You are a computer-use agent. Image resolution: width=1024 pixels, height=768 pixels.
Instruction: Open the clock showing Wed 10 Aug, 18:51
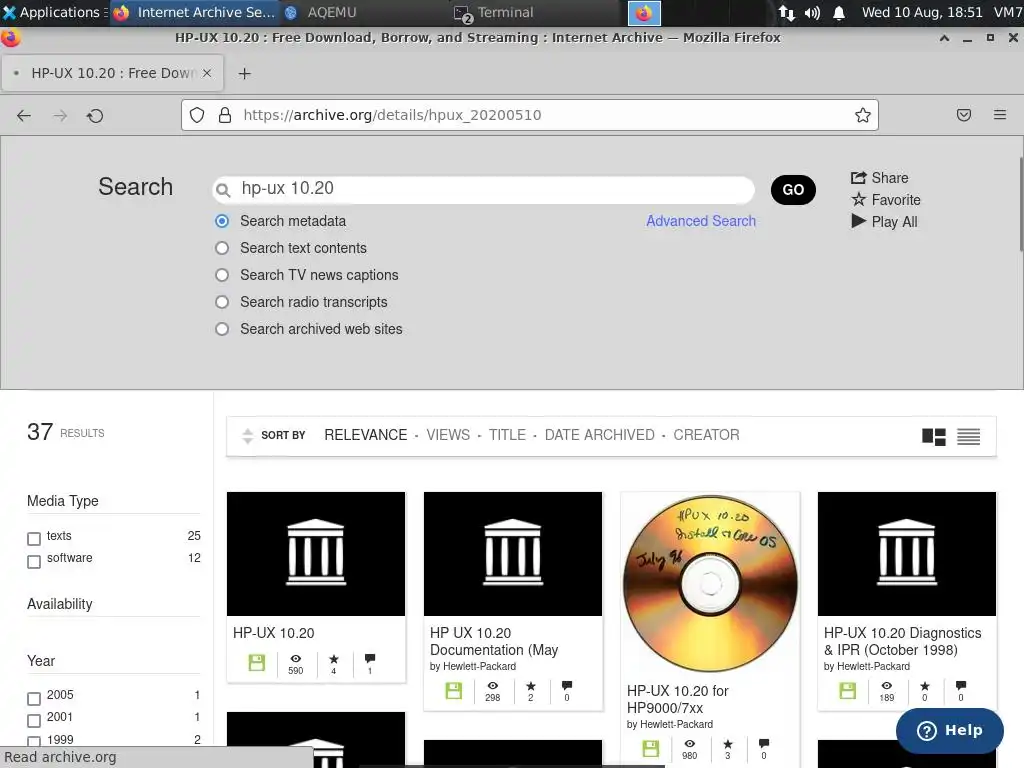coord(922,12)
